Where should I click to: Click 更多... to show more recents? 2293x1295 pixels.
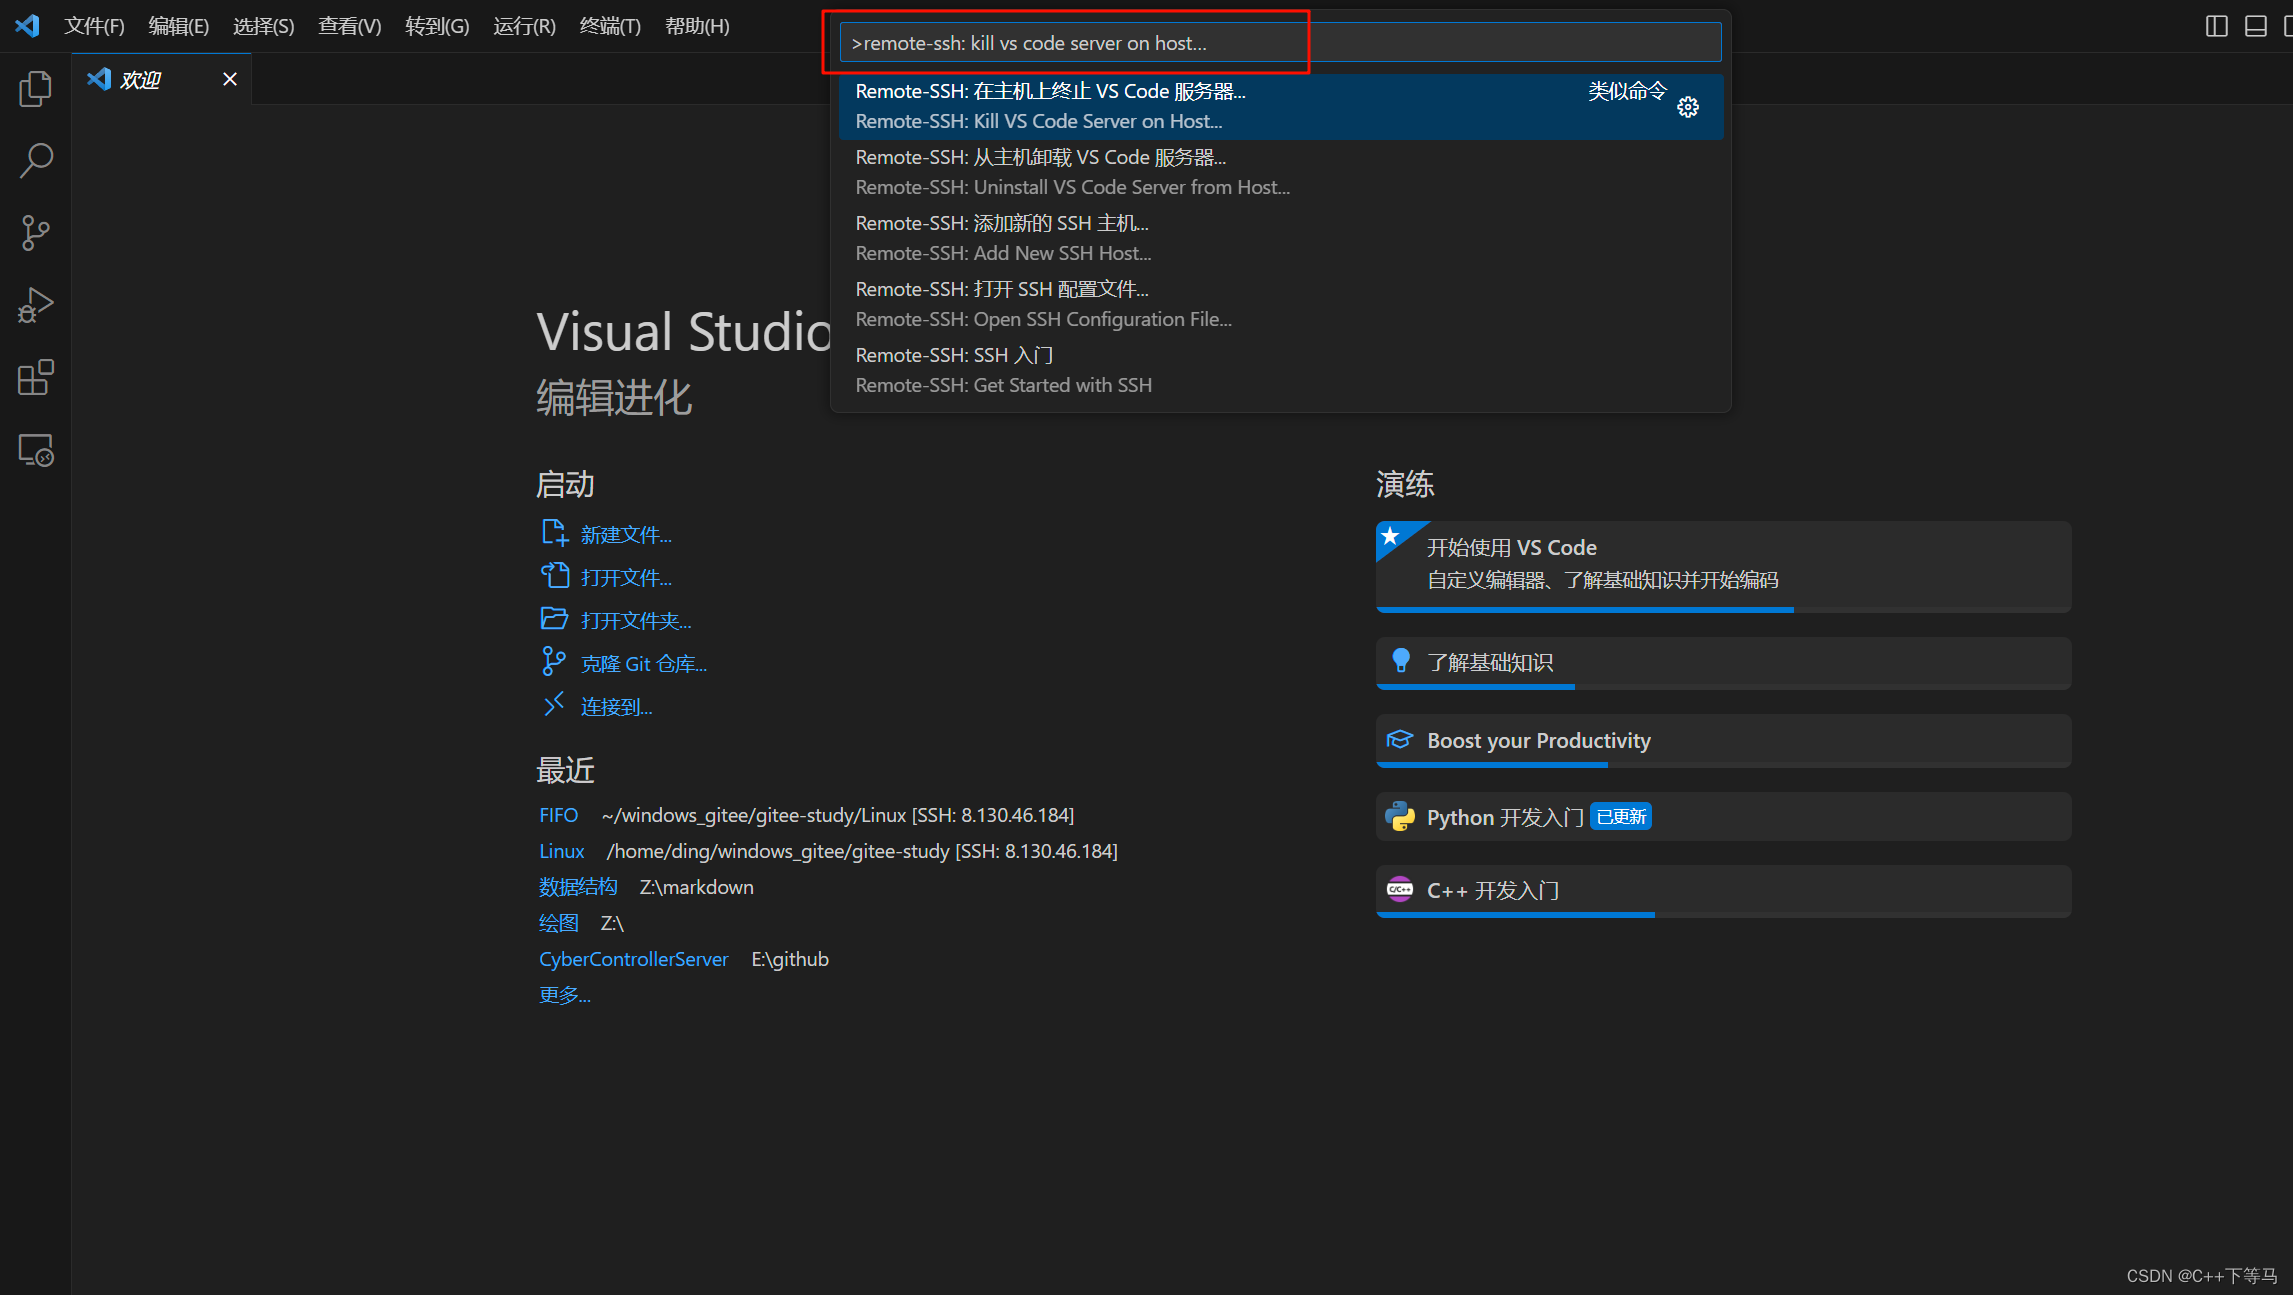(564, 995)
